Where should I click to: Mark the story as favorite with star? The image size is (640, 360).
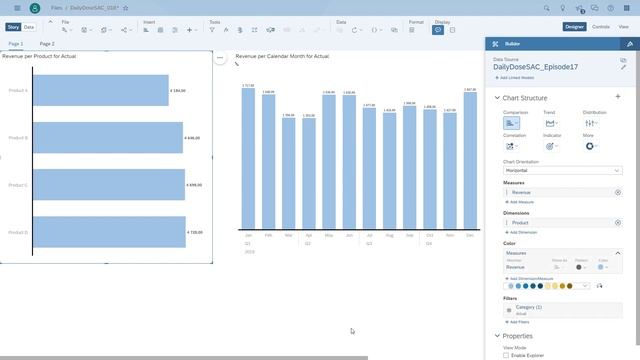click(126, 8)
